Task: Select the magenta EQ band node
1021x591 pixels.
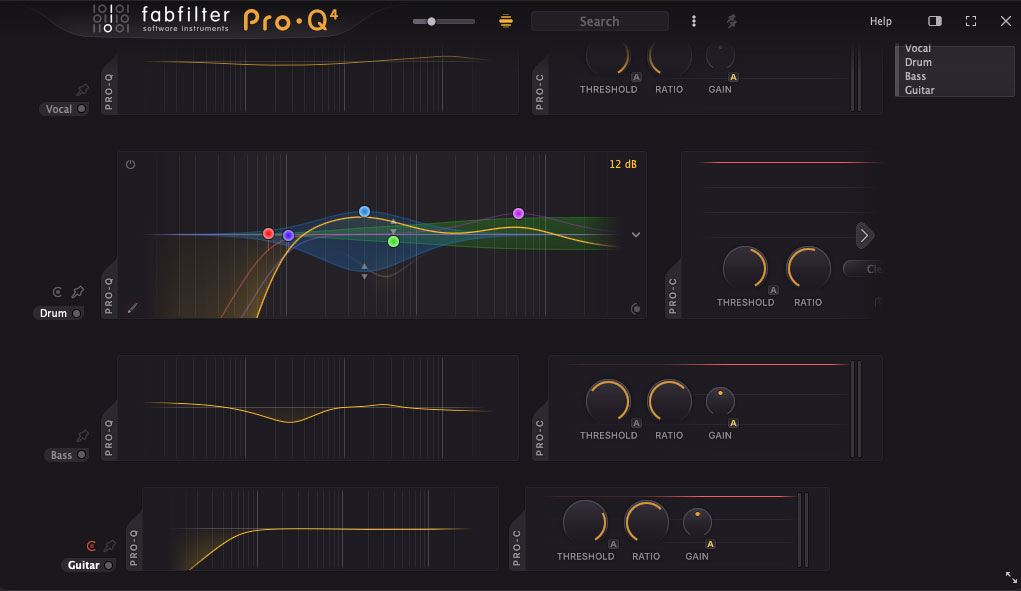Action: [518, 213]
